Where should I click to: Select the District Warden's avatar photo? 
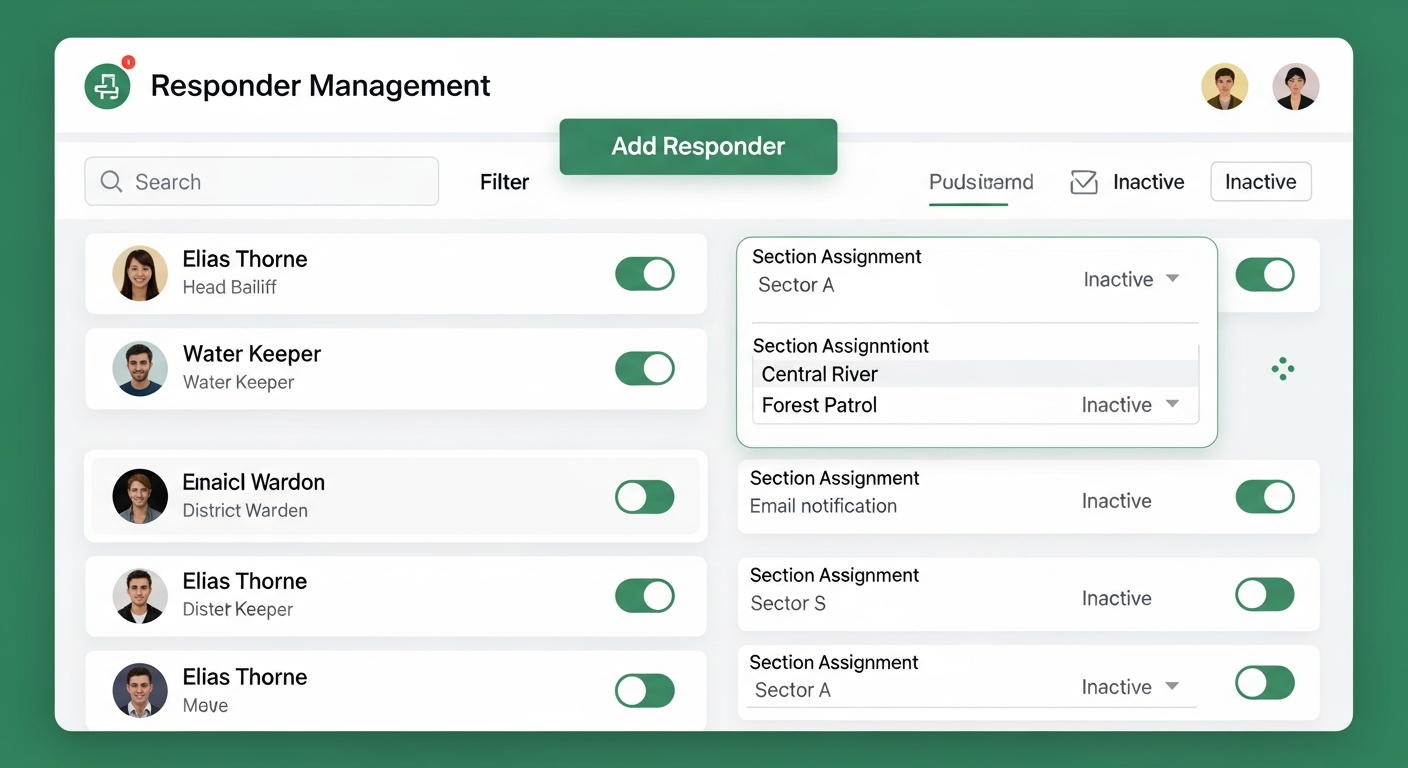140,496
